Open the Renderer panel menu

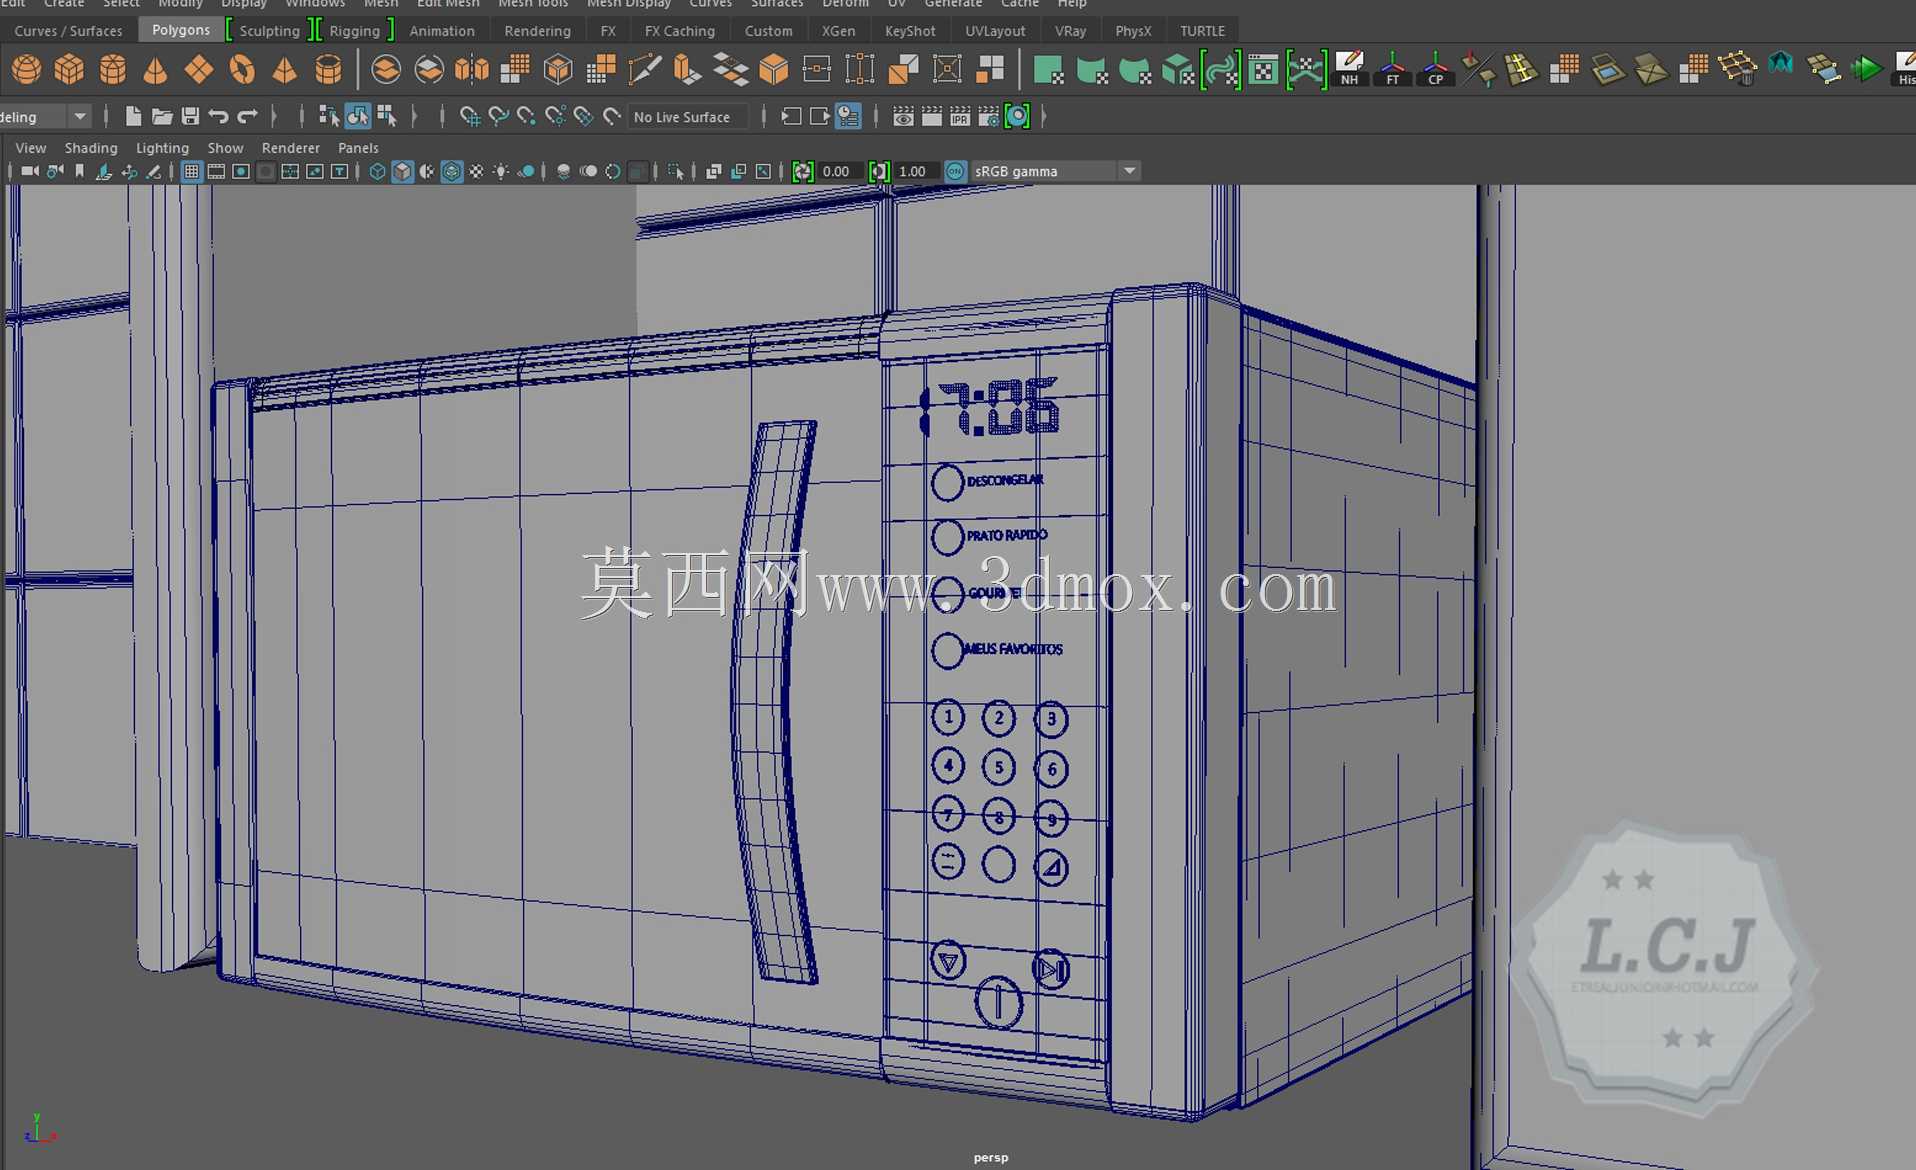point(290,148)
